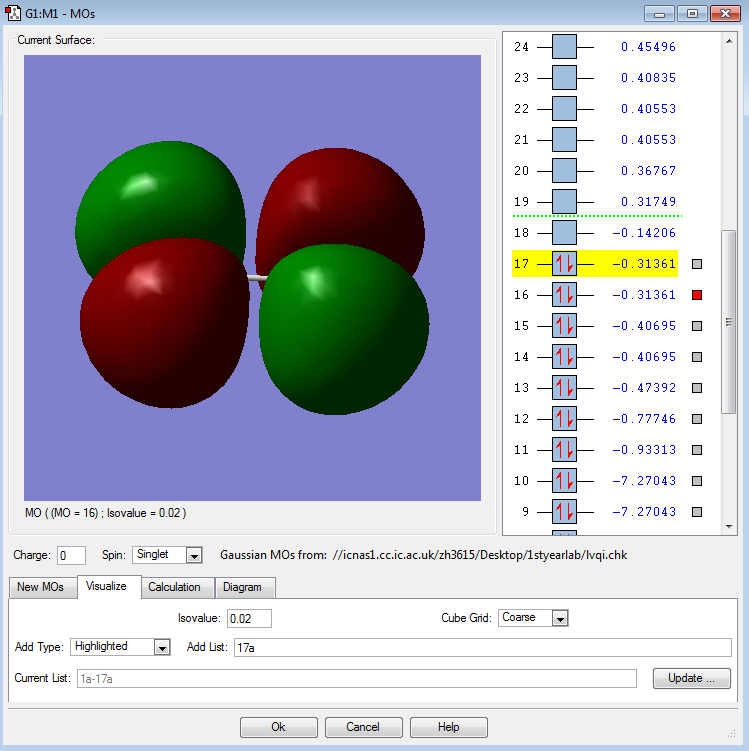
Task: Select the orbital box for MO 13
Action: point(564,388)
